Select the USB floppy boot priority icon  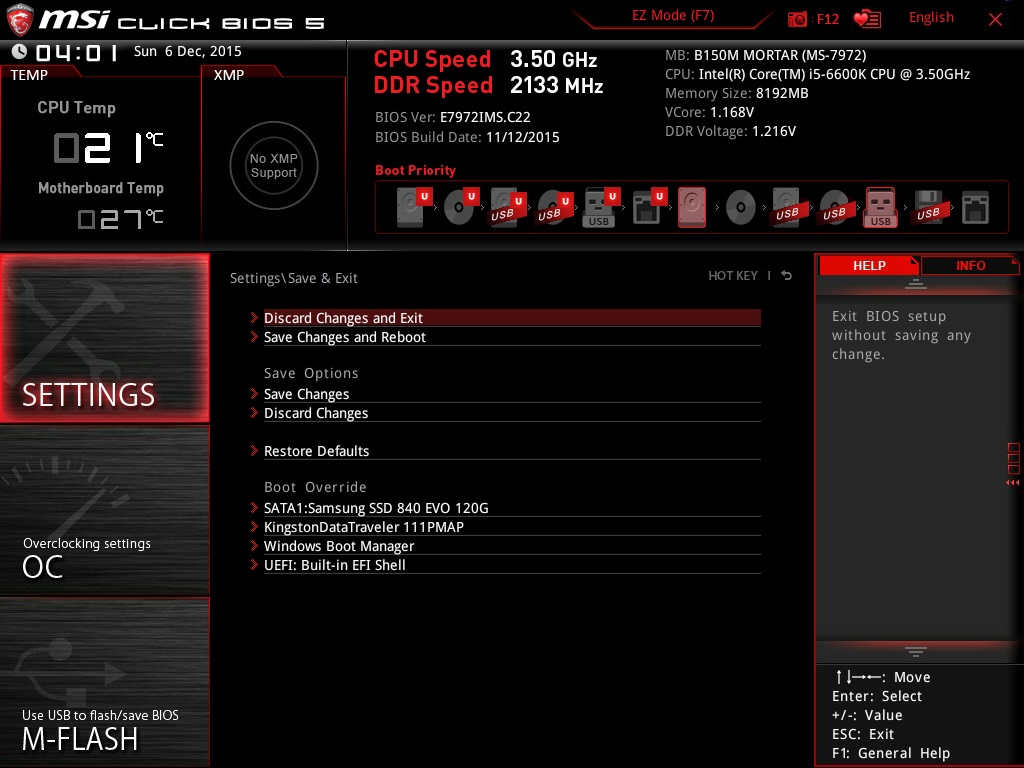click(927, 208)
